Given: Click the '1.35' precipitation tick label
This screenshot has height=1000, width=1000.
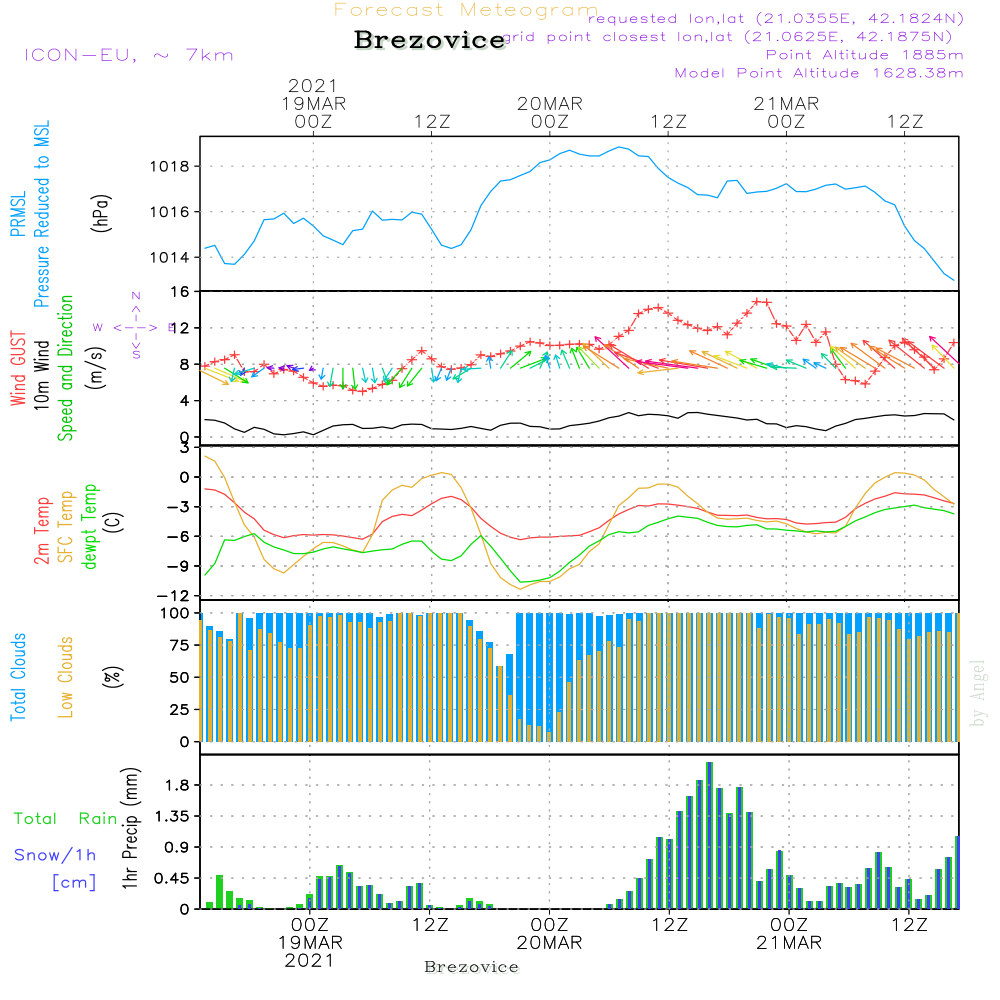Looking at the screenshot, I should click(x=173, y=816).
